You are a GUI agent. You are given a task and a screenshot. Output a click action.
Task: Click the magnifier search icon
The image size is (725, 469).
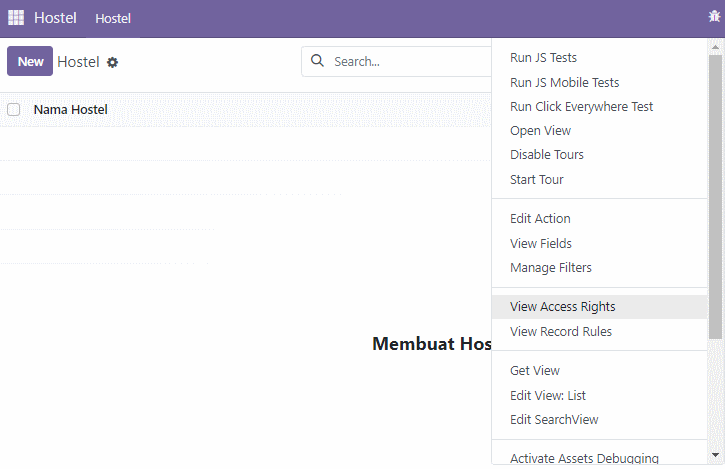317,61
